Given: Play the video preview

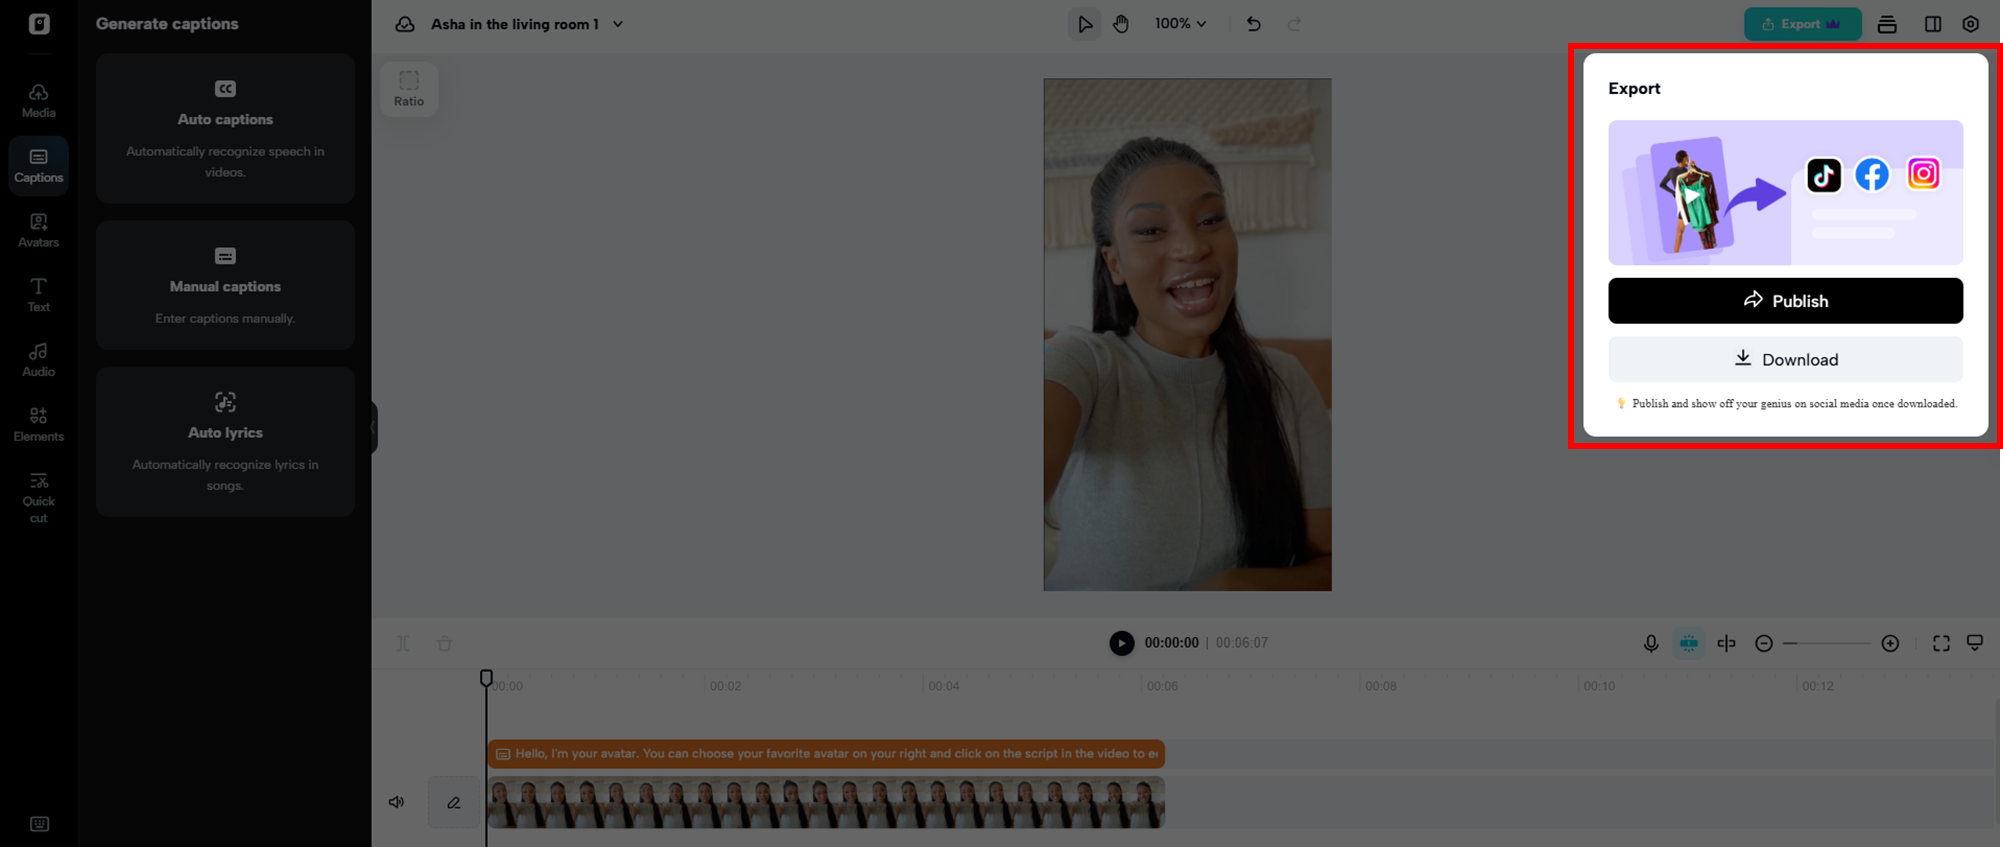Looking at the screenshot, I should point(1121,643).
